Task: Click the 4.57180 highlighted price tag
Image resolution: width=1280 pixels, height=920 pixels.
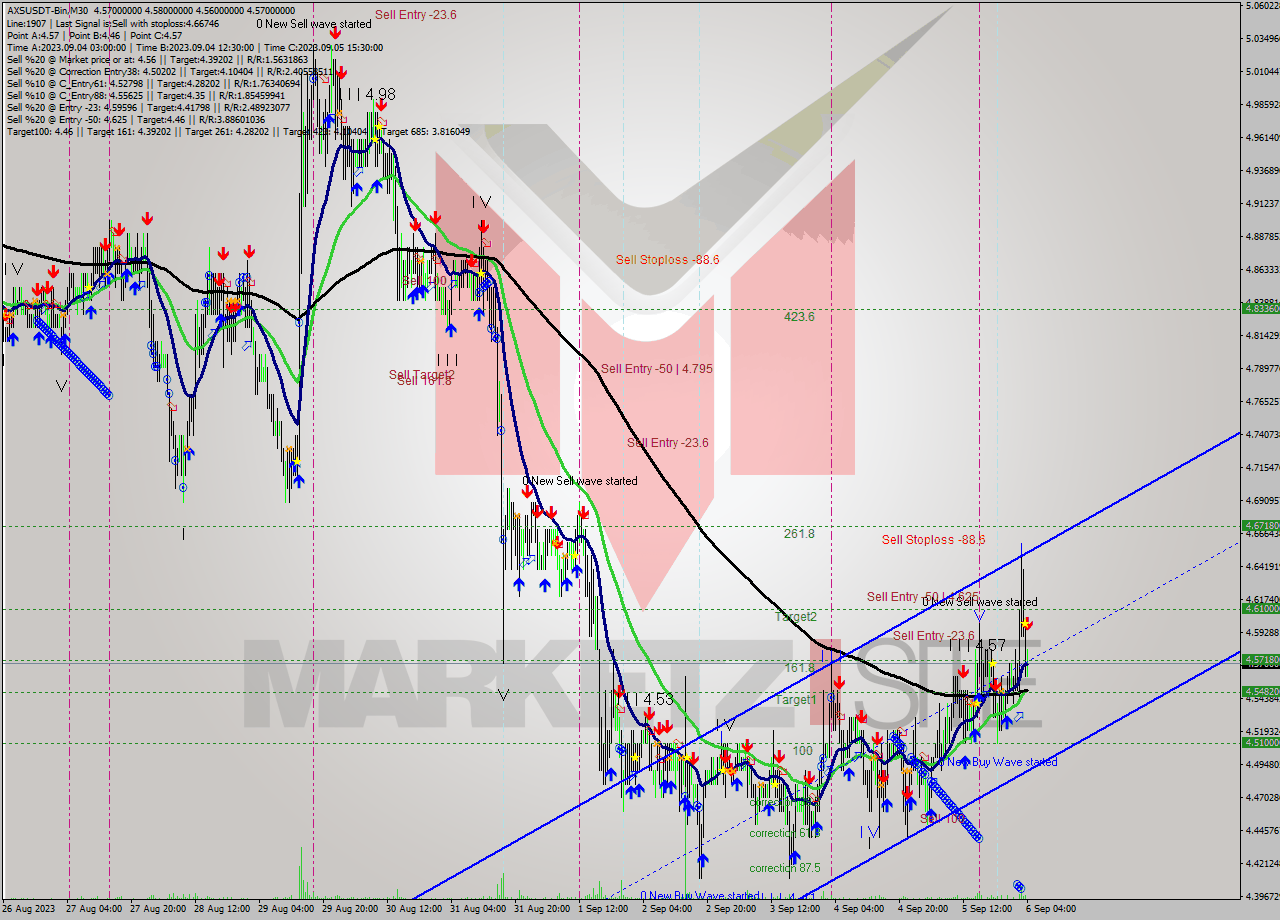Action: (1260, 660)
